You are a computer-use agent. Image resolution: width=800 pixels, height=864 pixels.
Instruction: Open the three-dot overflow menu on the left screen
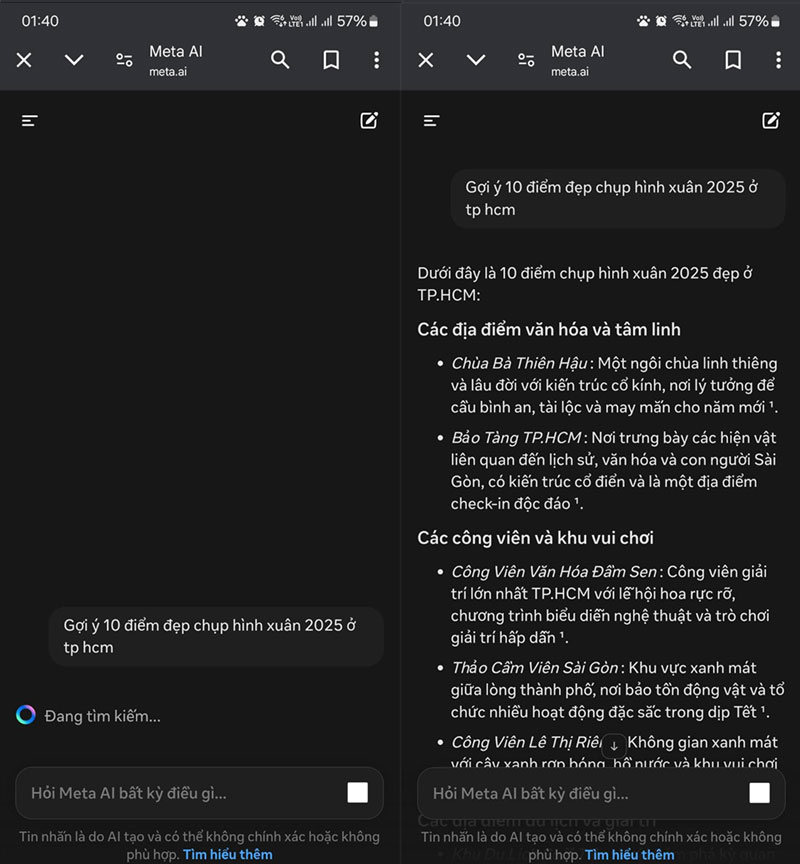376,60
